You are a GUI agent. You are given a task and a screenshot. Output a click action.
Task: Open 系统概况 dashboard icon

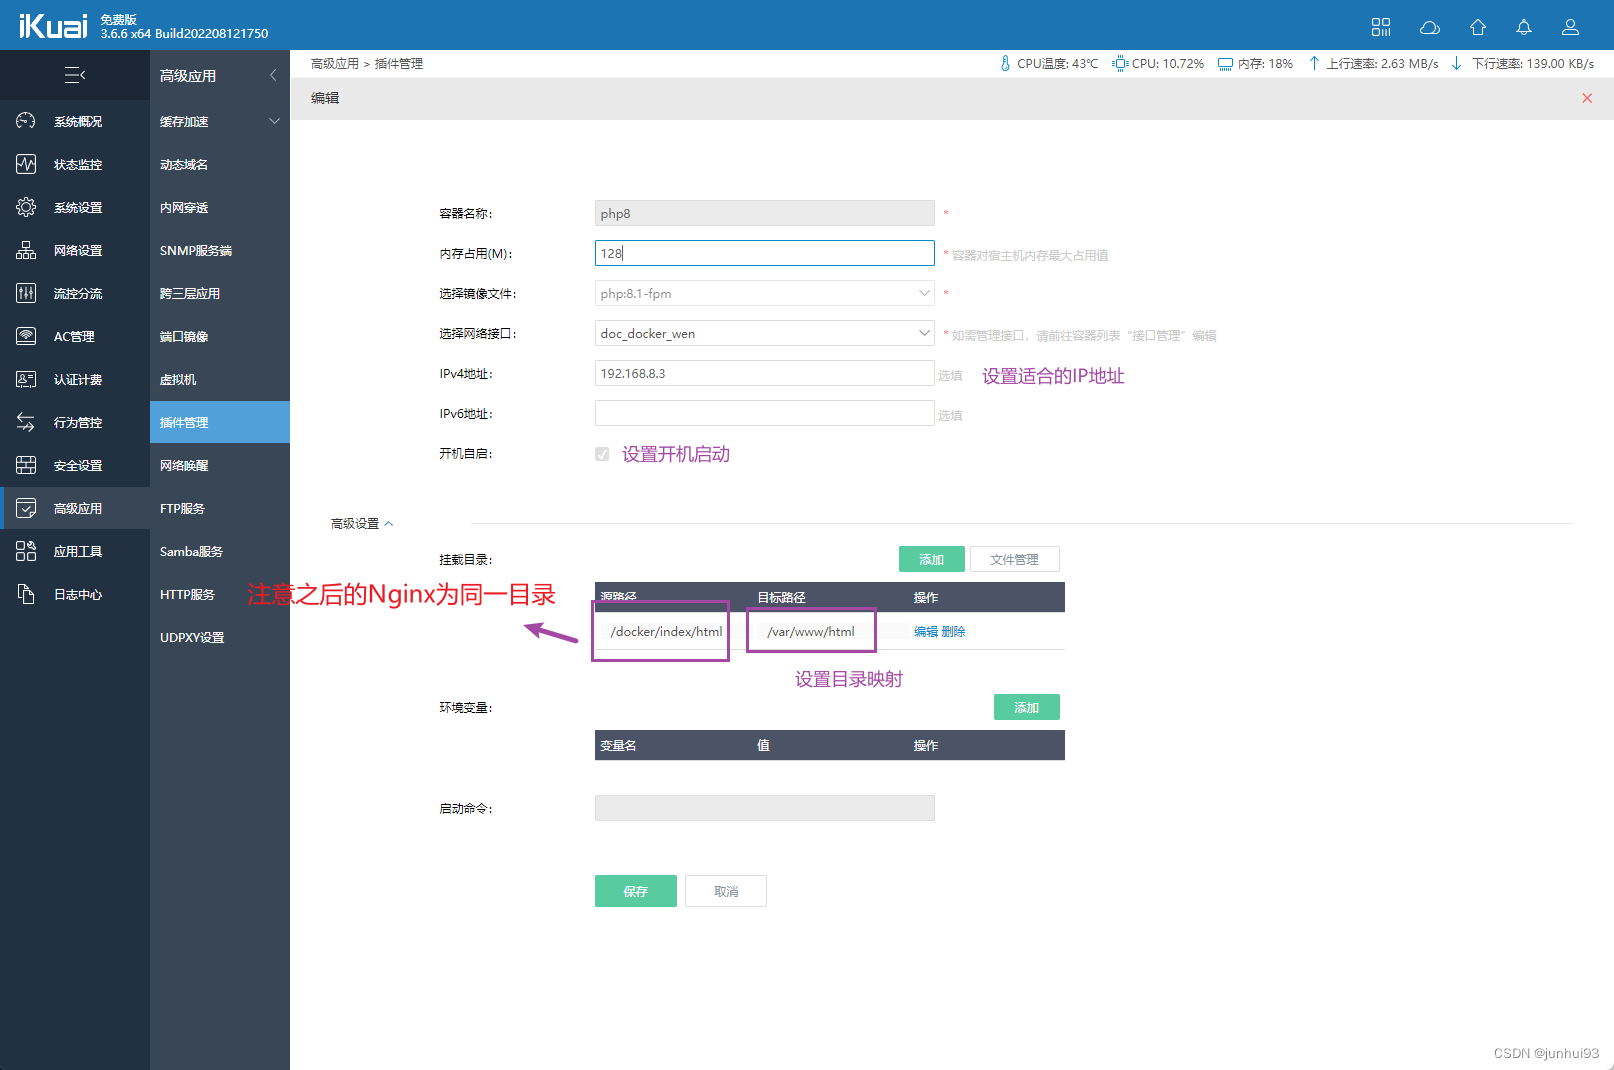26,121
